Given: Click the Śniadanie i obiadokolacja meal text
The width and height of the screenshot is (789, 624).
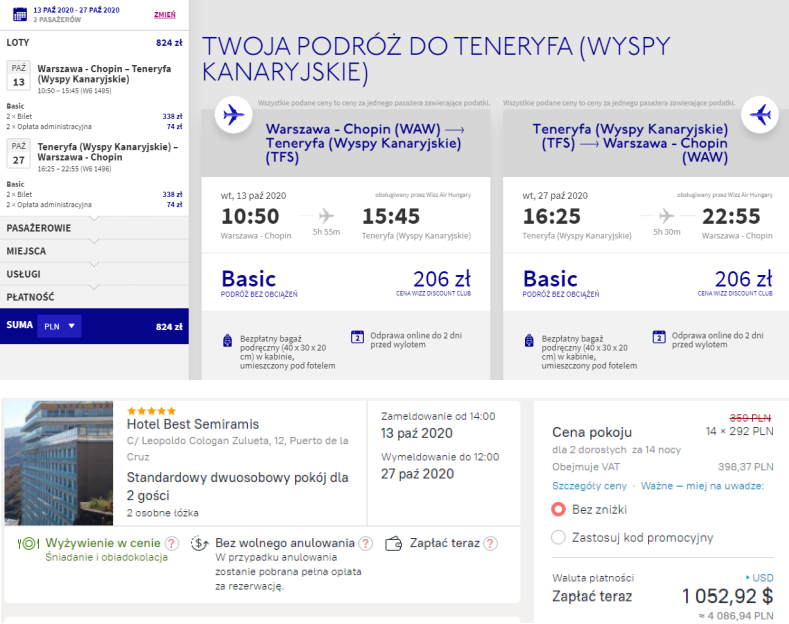Looking at the screenshot, I should pyautogui.click(x=107, y=557).
